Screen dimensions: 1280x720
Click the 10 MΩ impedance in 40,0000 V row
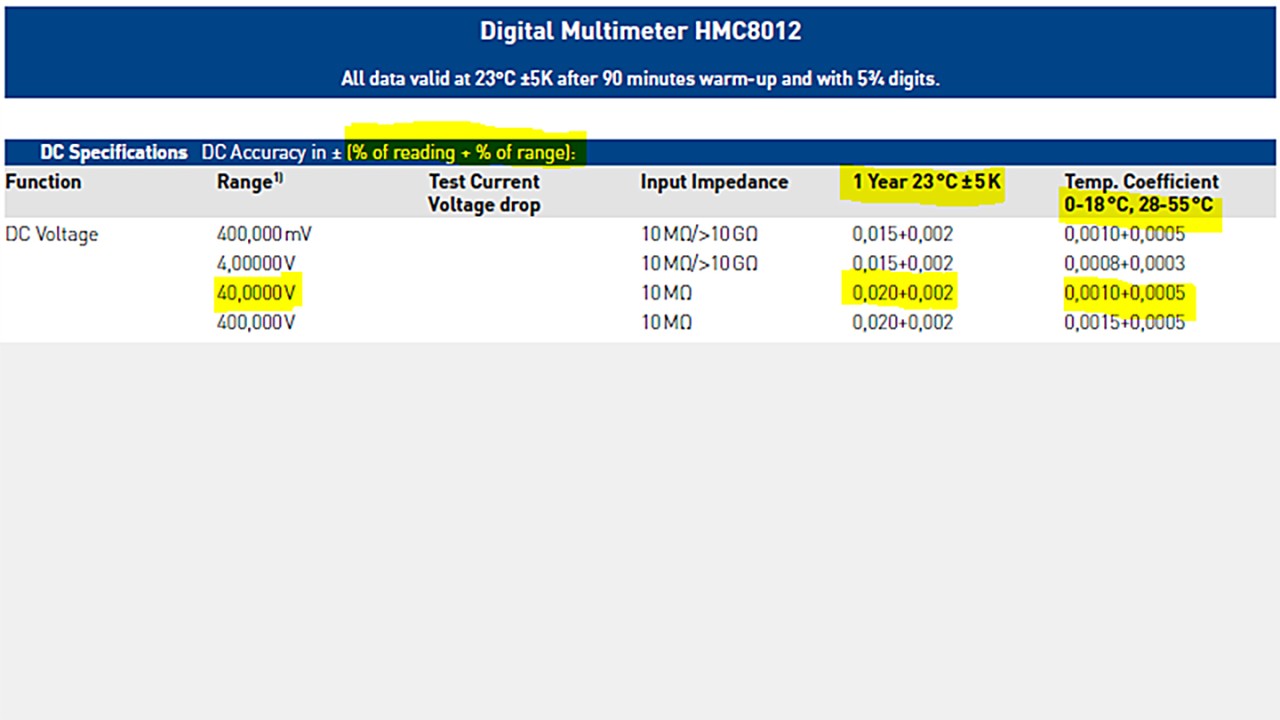pyautogui.click(x=667, y=293)
